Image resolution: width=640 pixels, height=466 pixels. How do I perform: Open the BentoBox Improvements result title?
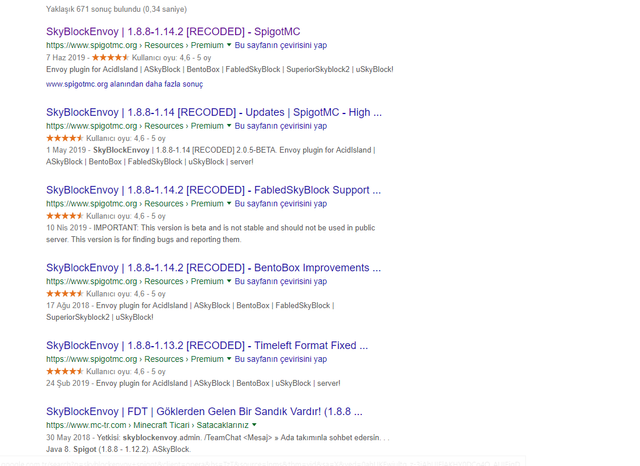pyautogui.click(x=213, y=268)
